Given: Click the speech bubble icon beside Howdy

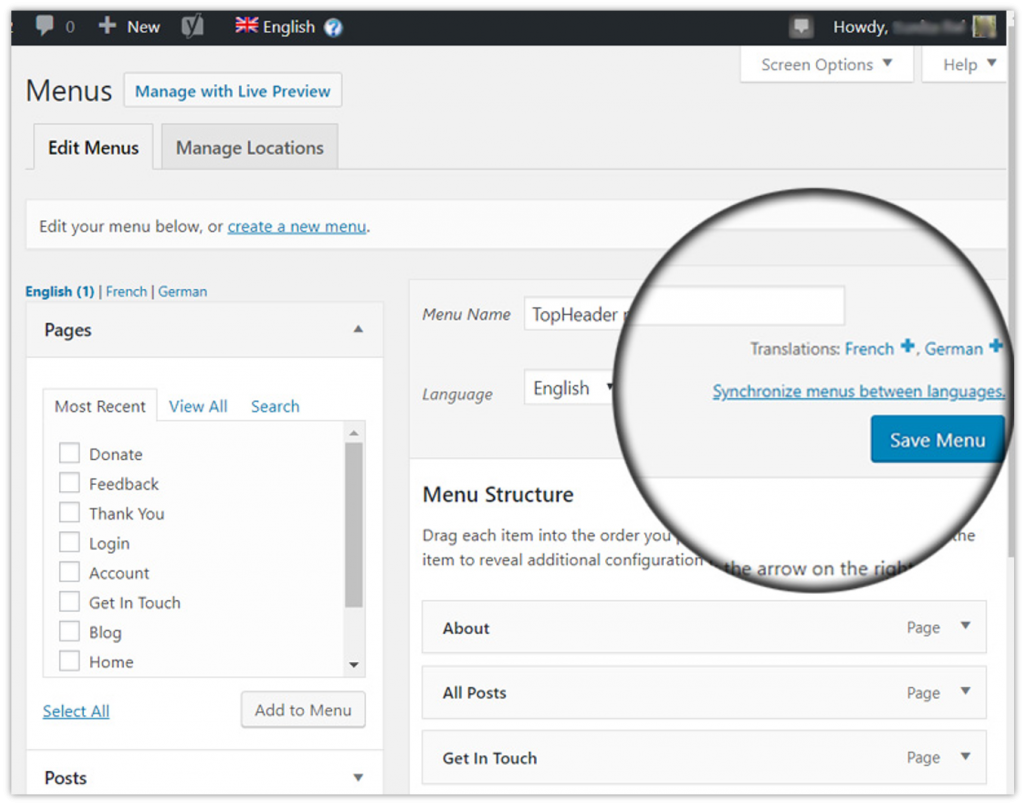Looking at the screenshot, I should 801,25.
